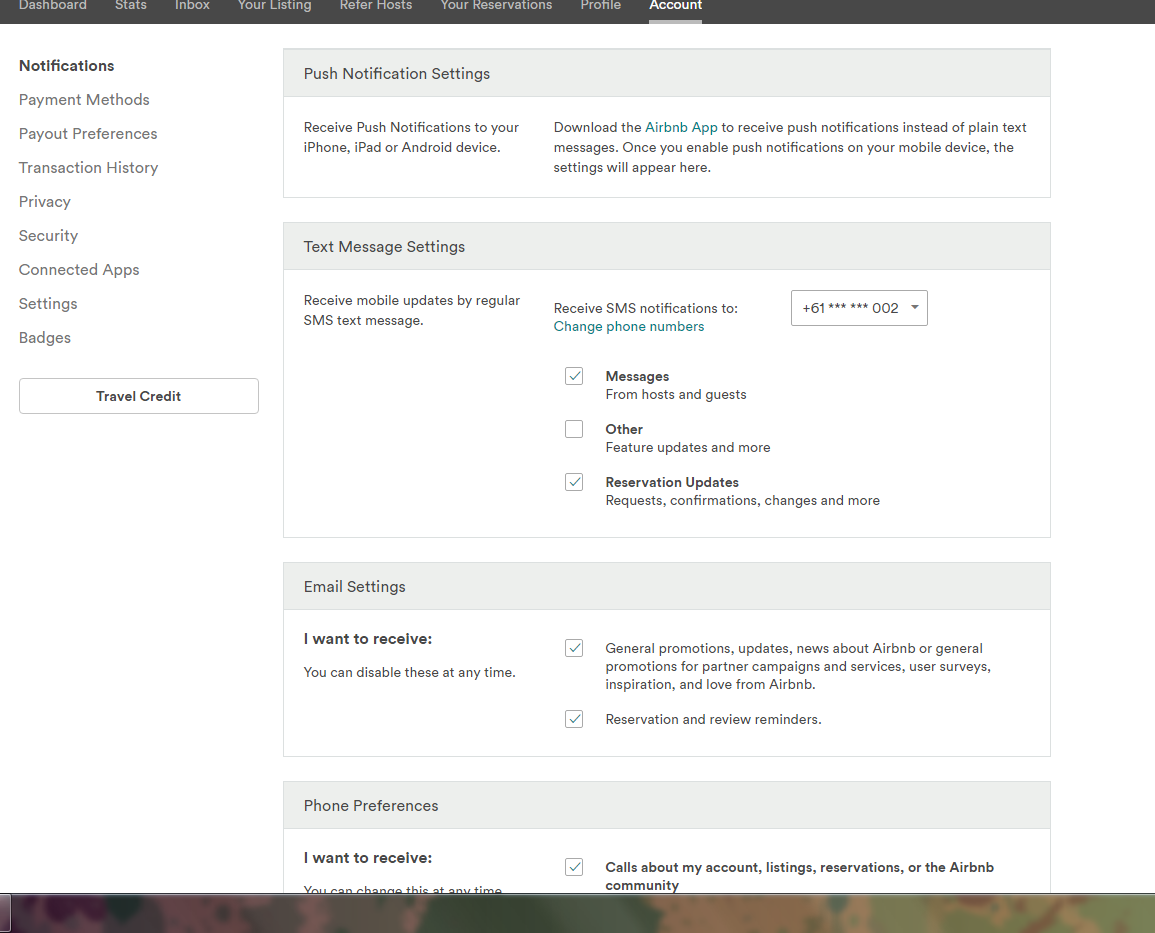Image resolution: width=1155 pixels, height=933 pixels.
Task: Uncheck the Messages SMS checkbox
Action: [x=574, y=376]
